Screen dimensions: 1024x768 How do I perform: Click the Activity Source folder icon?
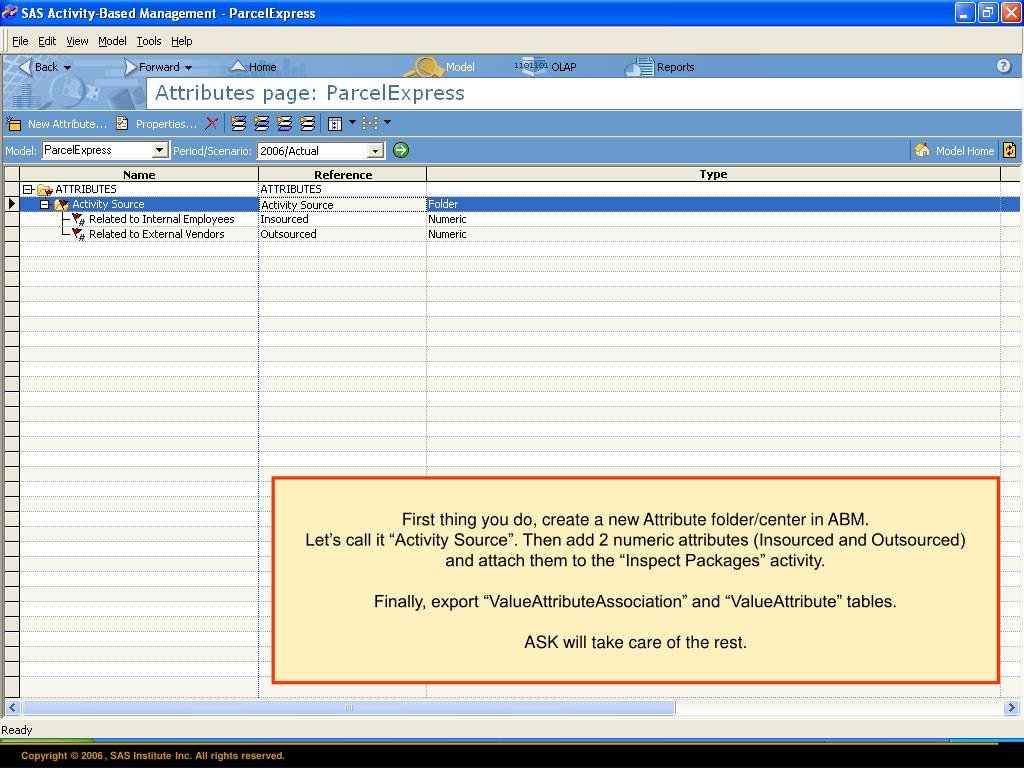click(62, 204)
